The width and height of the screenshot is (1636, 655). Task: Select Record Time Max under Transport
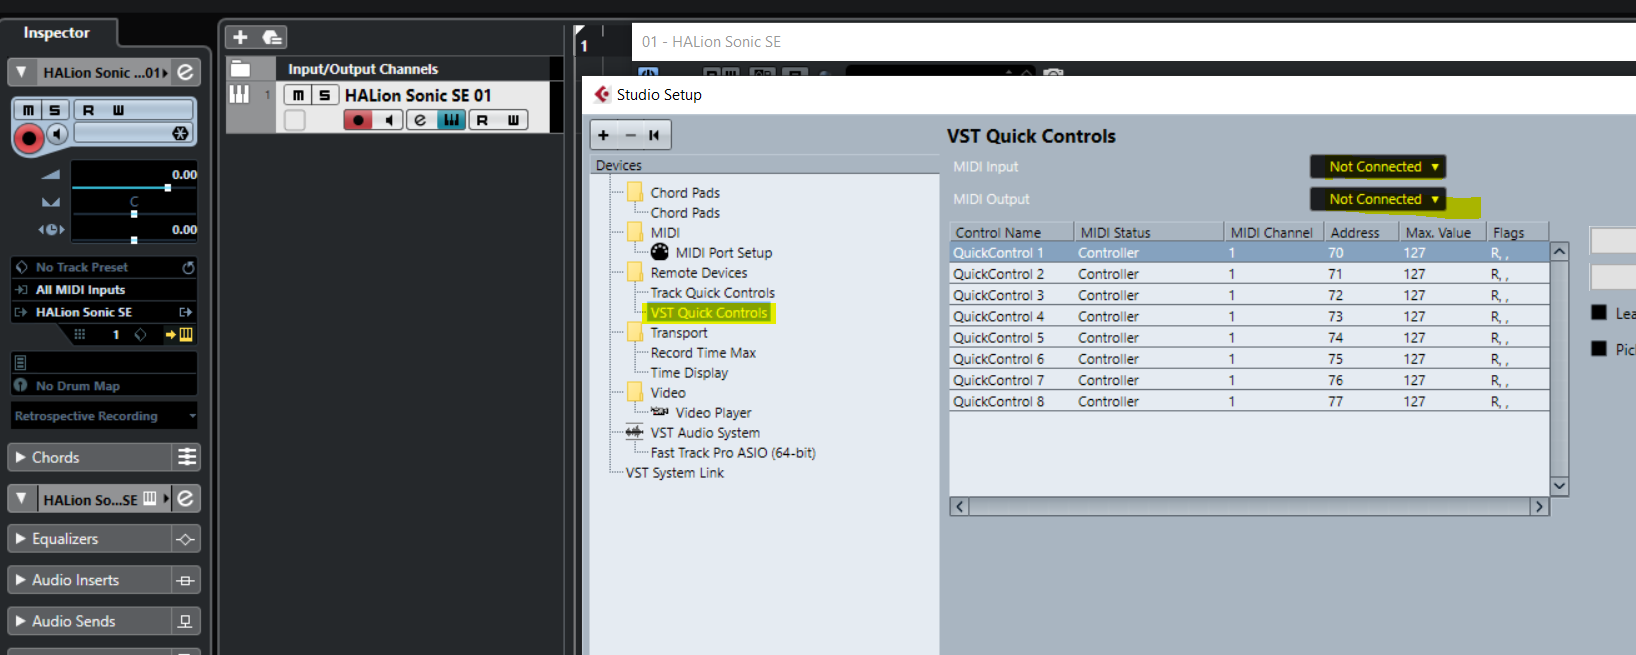(x=703, y=353)
